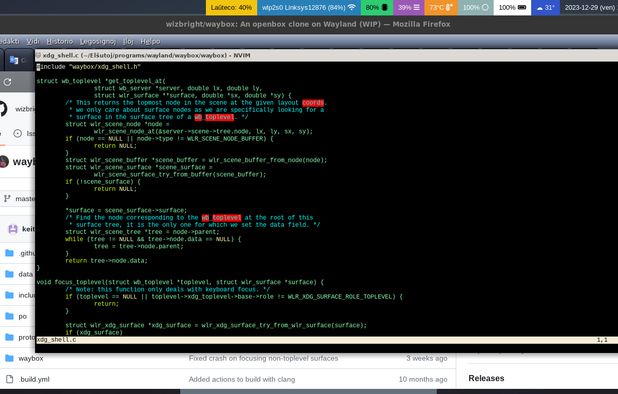Click the Releases heading link
Viewport: 618px width, 394px height.
[x=486, y=378]
